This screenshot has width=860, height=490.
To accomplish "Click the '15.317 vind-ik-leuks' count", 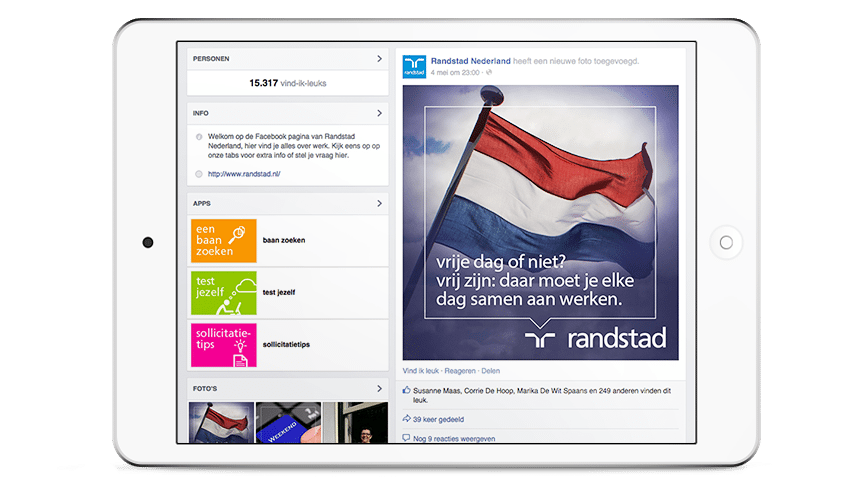I will 288,83.
